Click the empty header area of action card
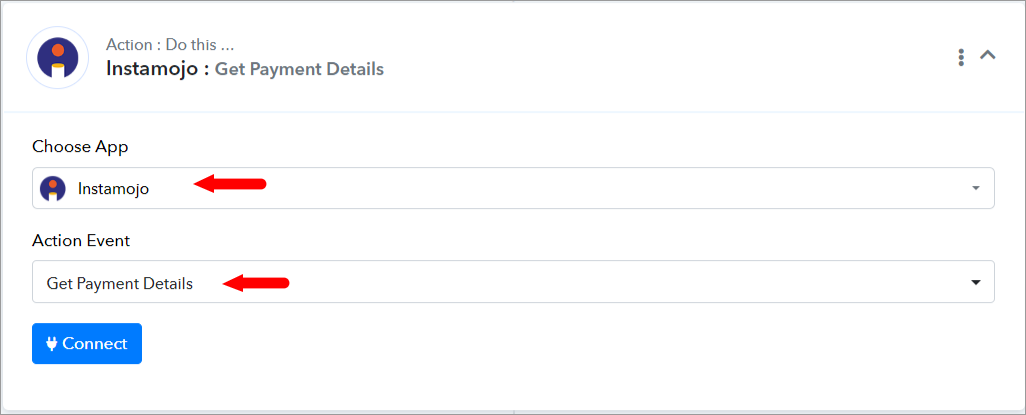1026x415 pixels. pos(654,58)
